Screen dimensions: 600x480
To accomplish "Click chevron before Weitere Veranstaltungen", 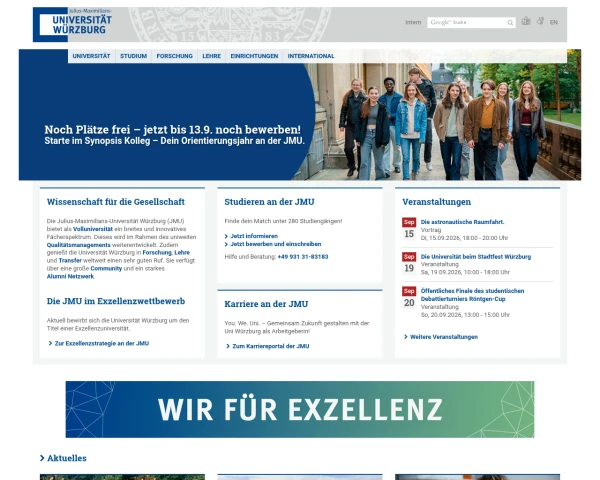I will pos(406,337).
